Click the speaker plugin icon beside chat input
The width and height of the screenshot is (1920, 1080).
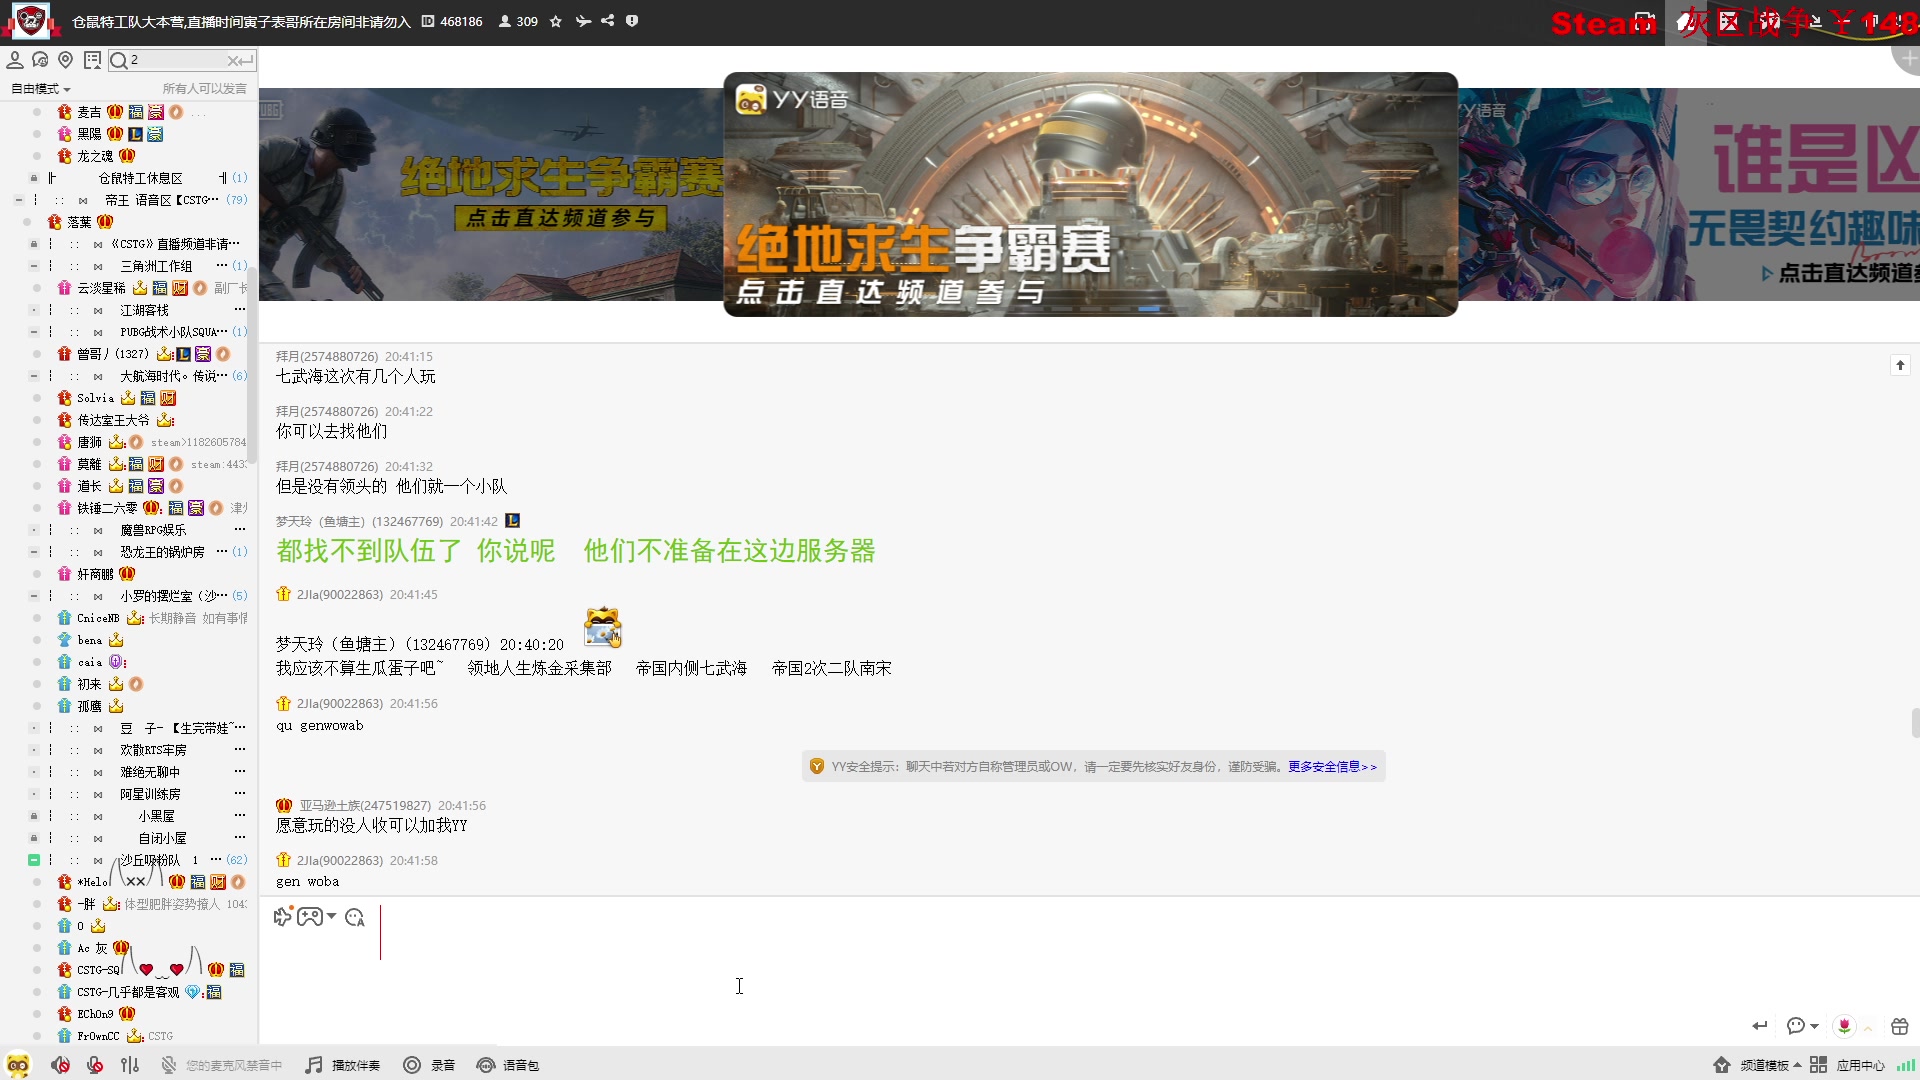point(283,916)
